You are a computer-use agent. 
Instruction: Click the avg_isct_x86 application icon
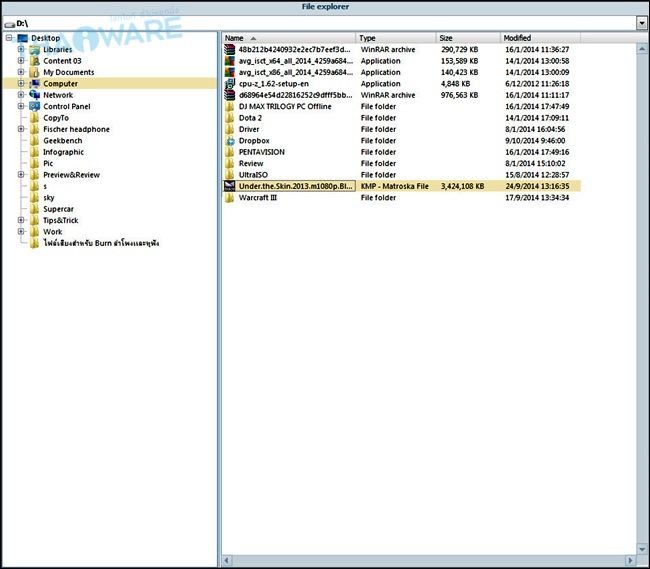(x=230, y=72)
